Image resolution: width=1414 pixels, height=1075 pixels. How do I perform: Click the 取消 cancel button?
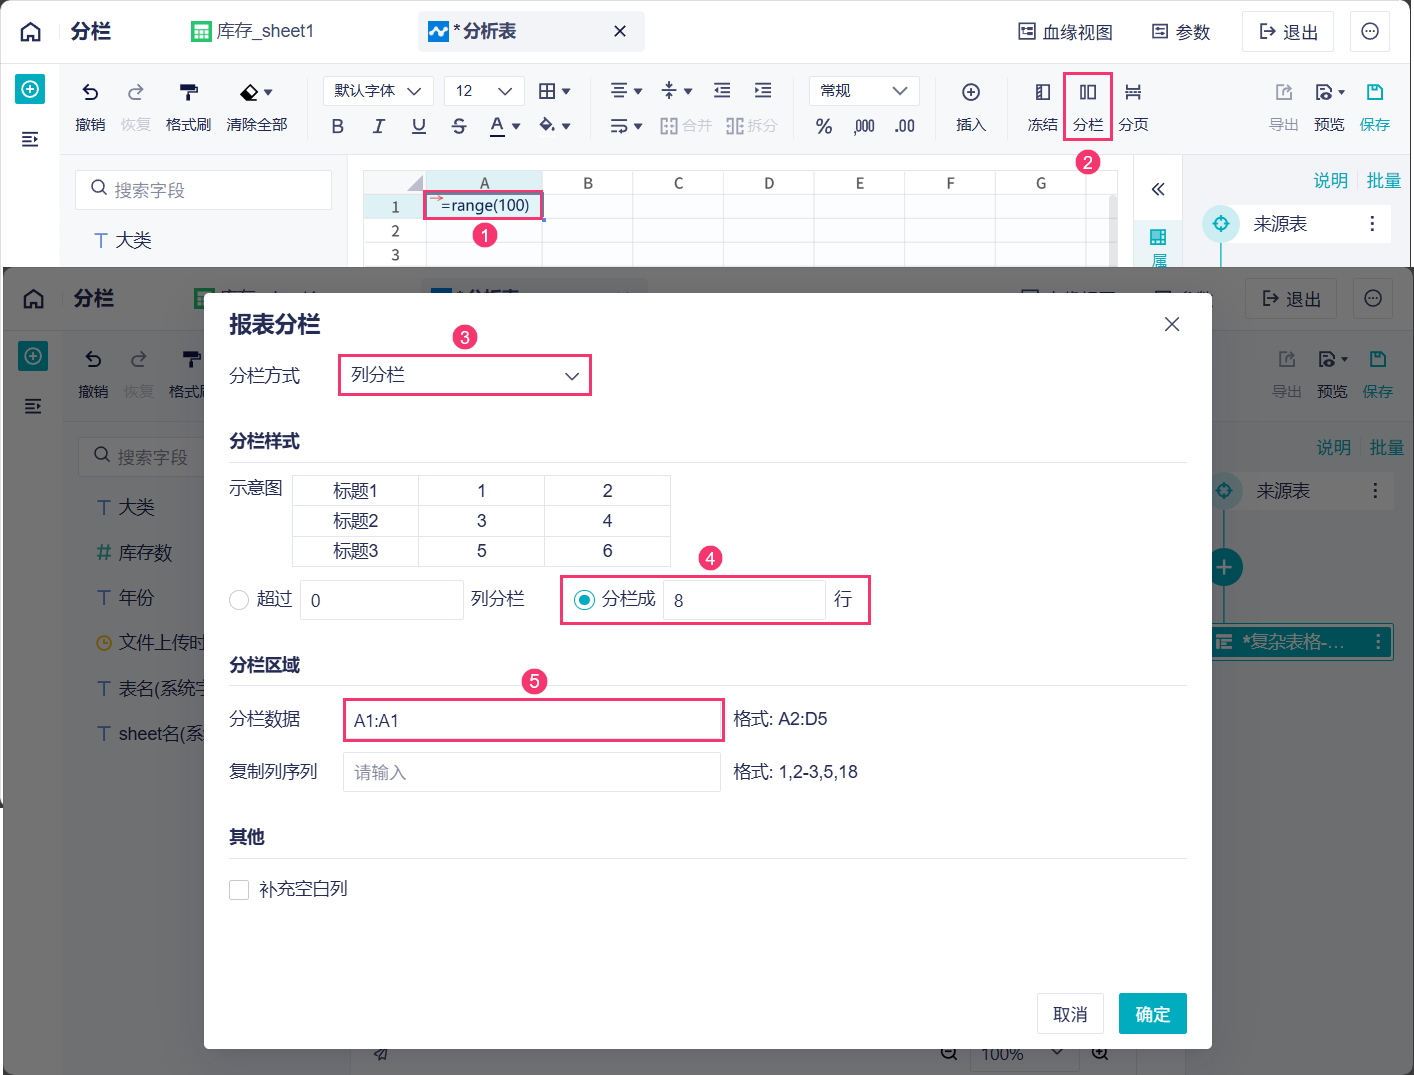1070,1014
